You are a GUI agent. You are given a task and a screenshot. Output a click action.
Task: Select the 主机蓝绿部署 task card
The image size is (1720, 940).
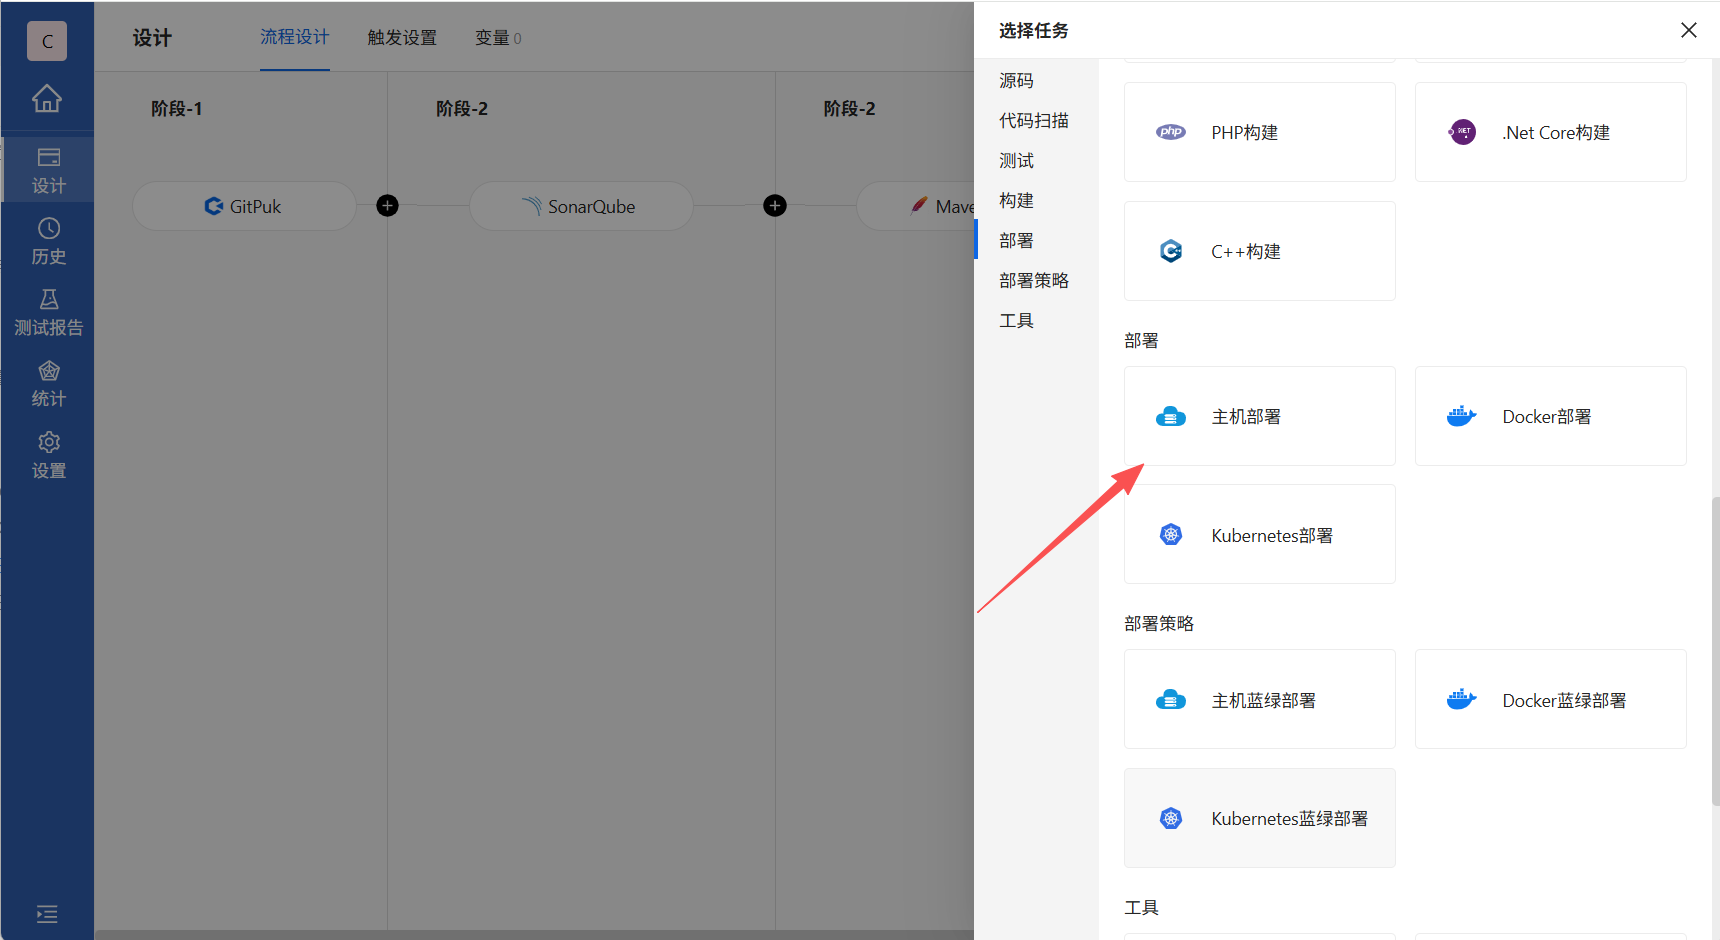[x=1260, y=699]
